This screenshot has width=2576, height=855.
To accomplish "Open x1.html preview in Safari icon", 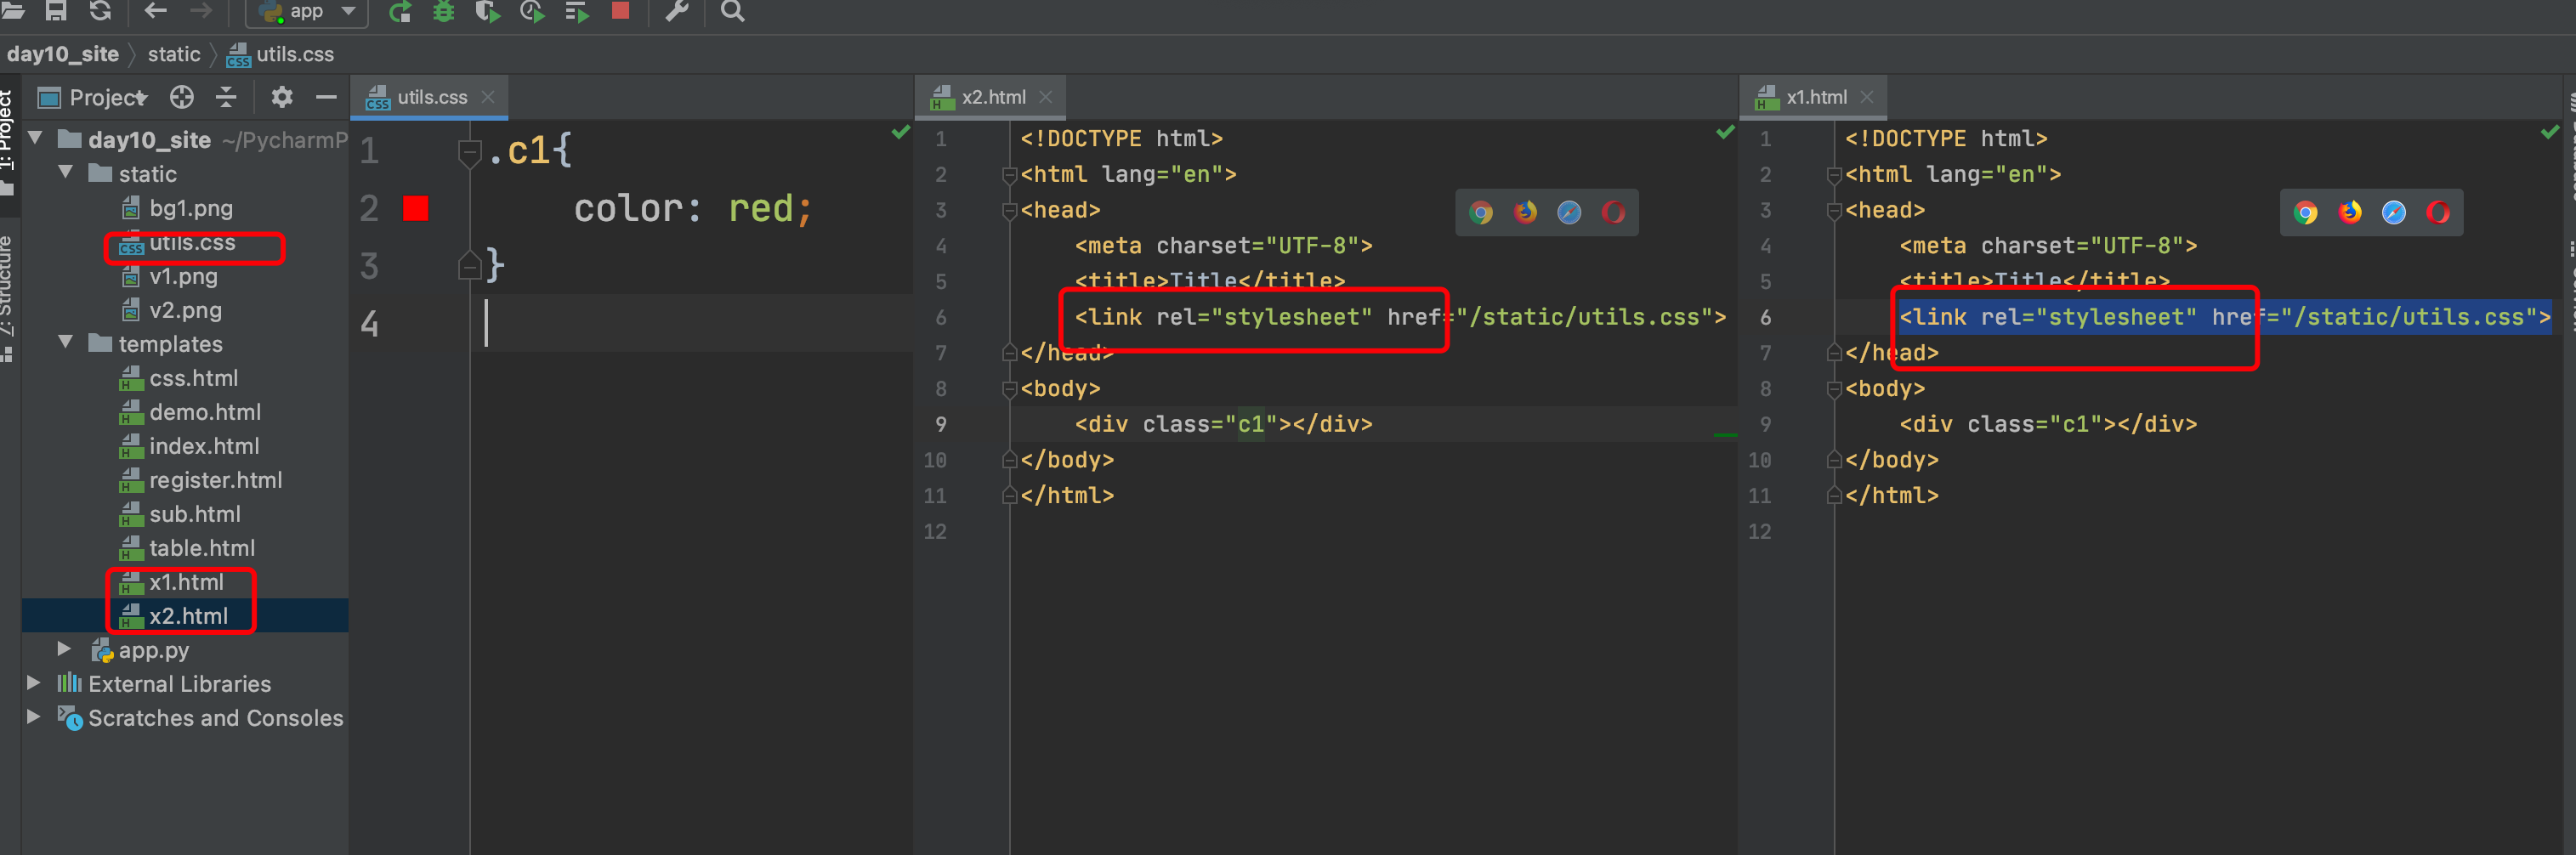I will point(2393,212).
